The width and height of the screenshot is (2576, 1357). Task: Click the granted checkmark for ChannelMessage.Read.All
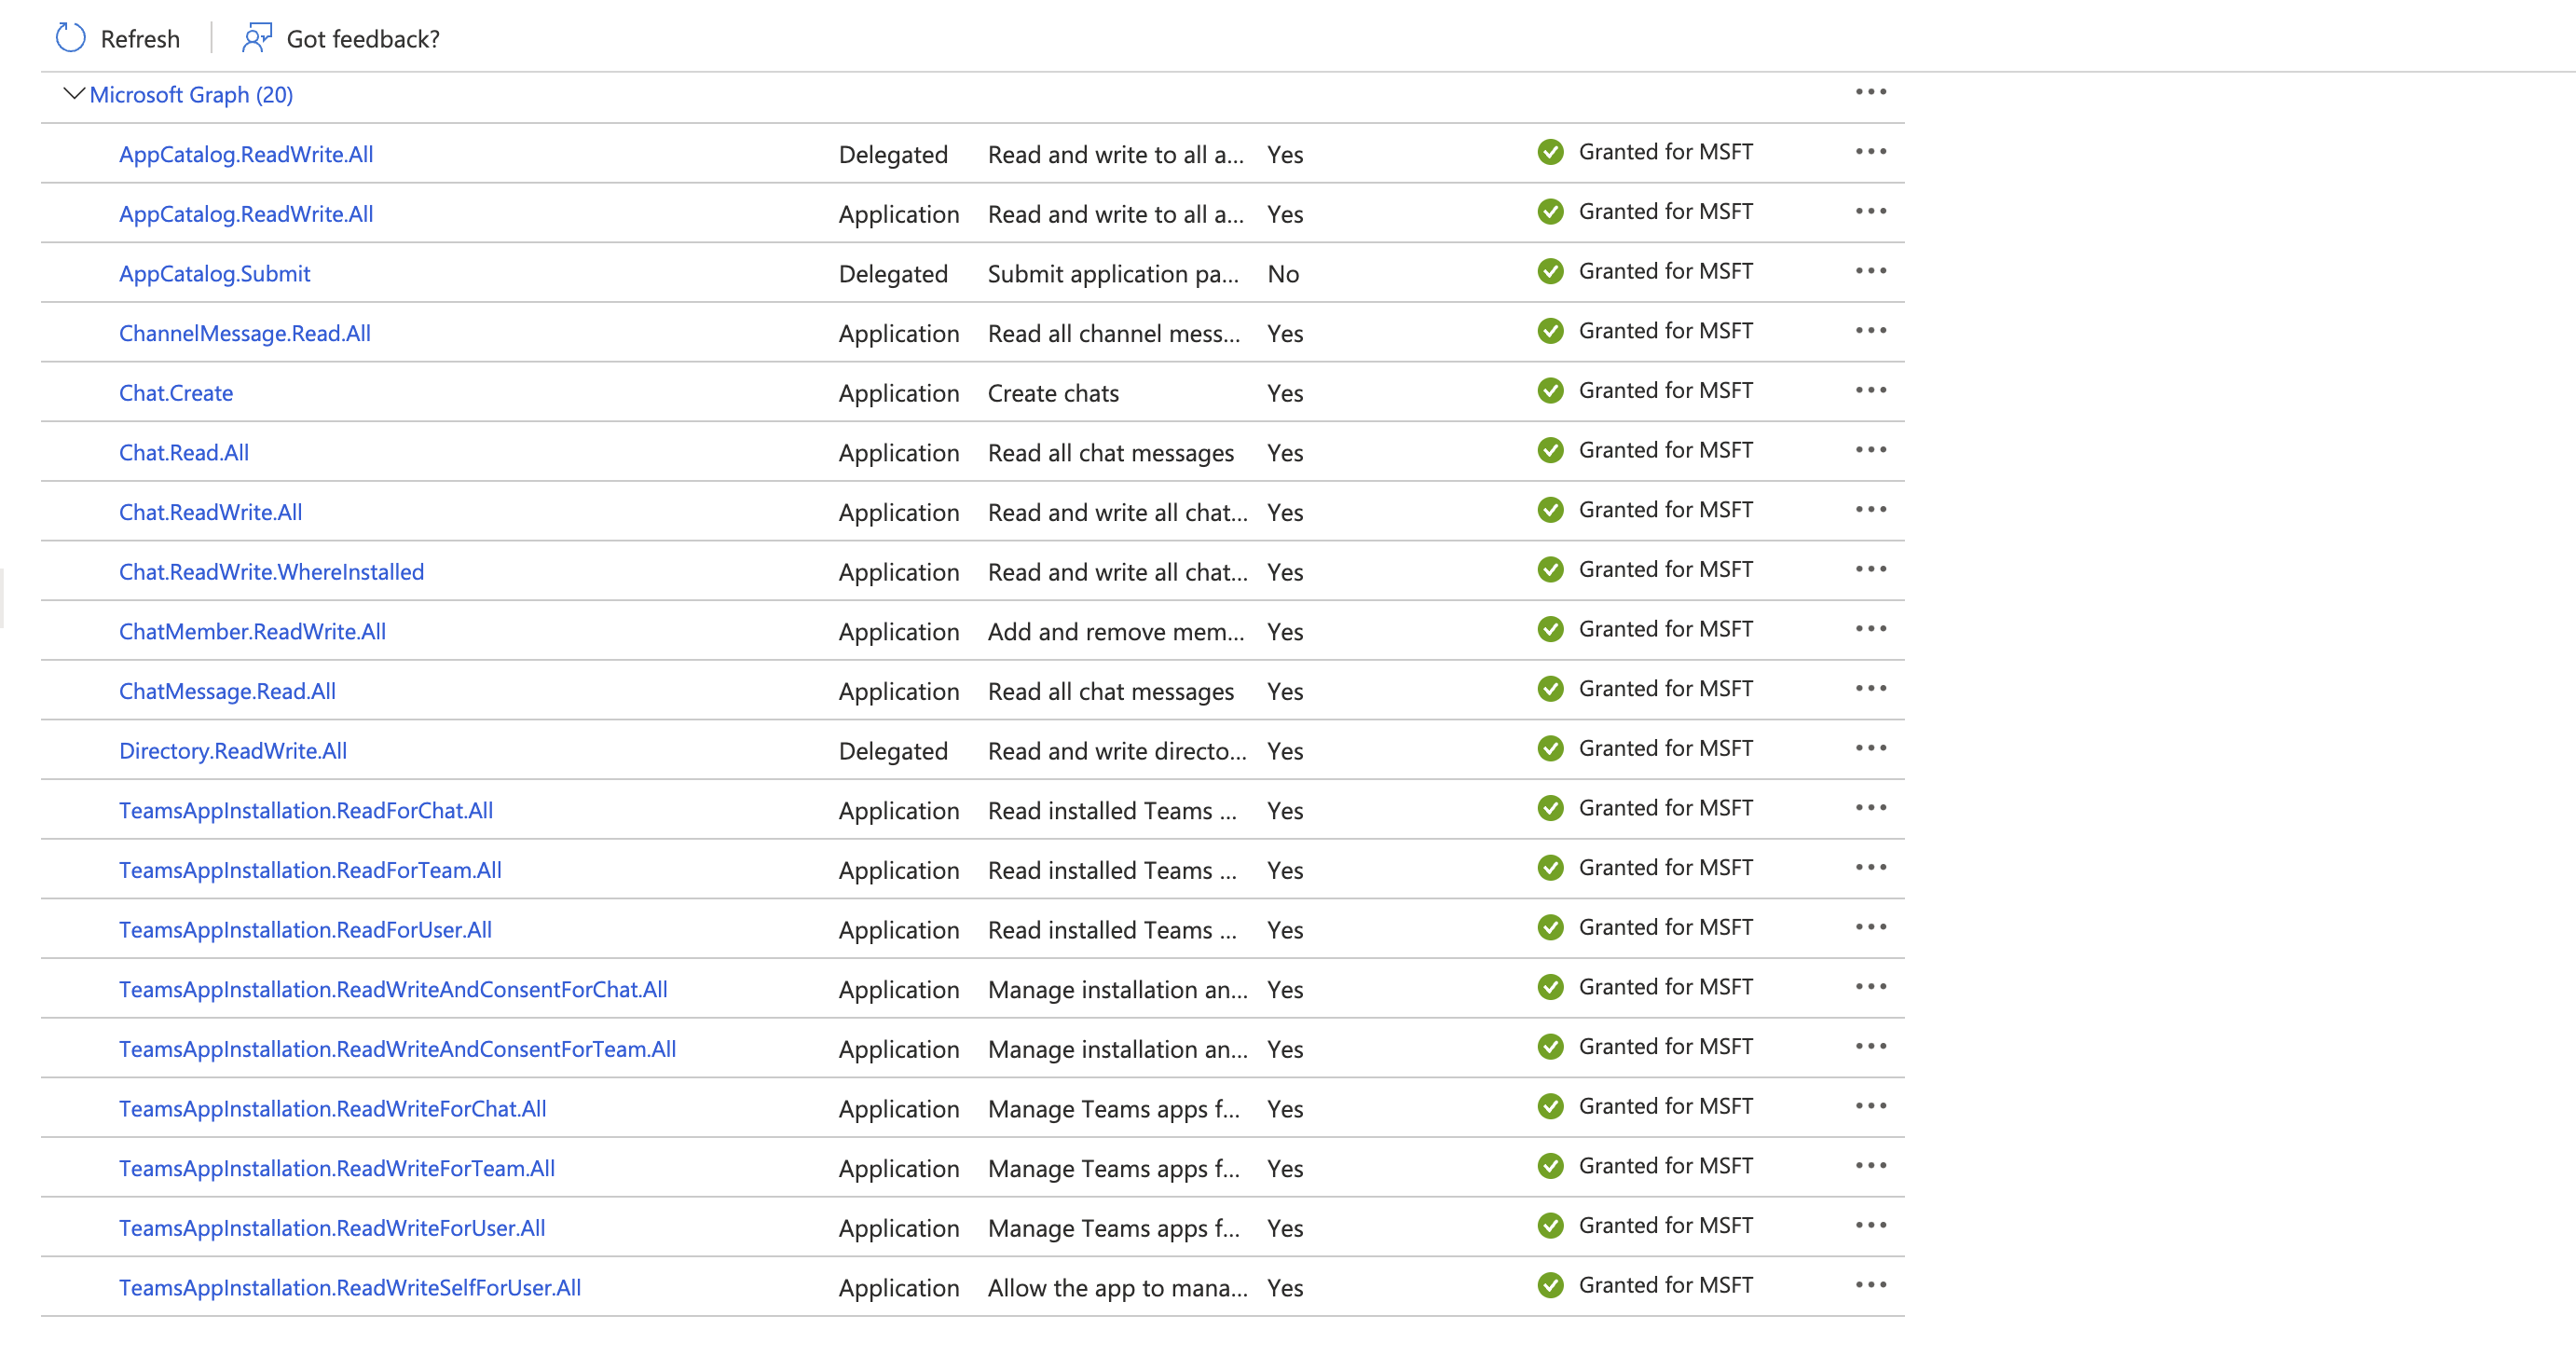pos(1551,331)
